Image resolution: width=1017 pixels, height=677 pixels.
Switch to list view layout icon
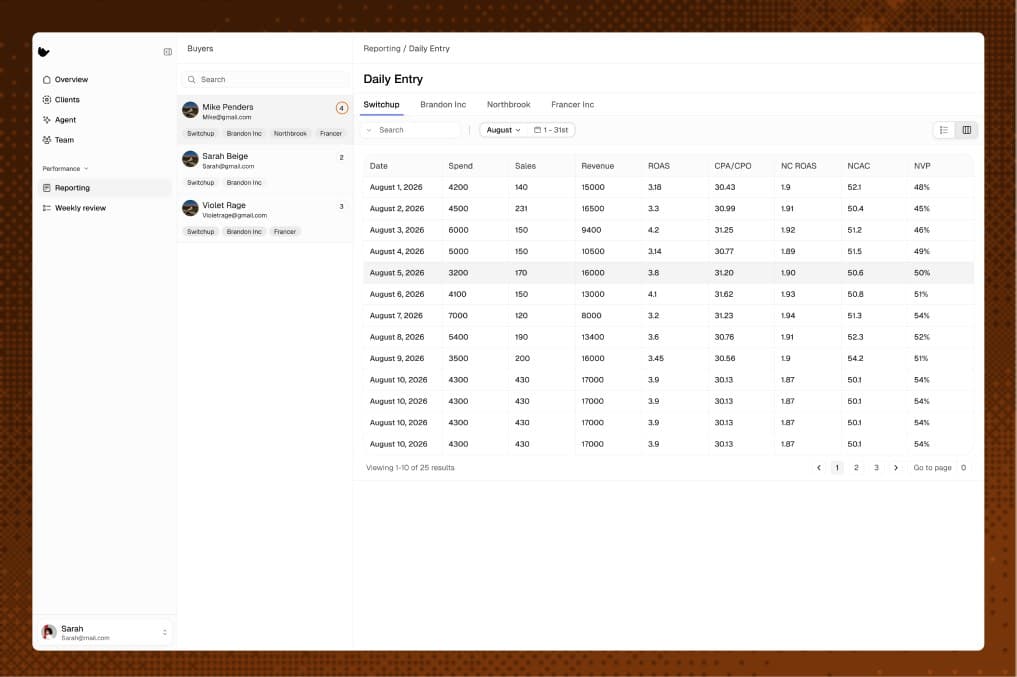pyautogui.click(x=944, y=130)
